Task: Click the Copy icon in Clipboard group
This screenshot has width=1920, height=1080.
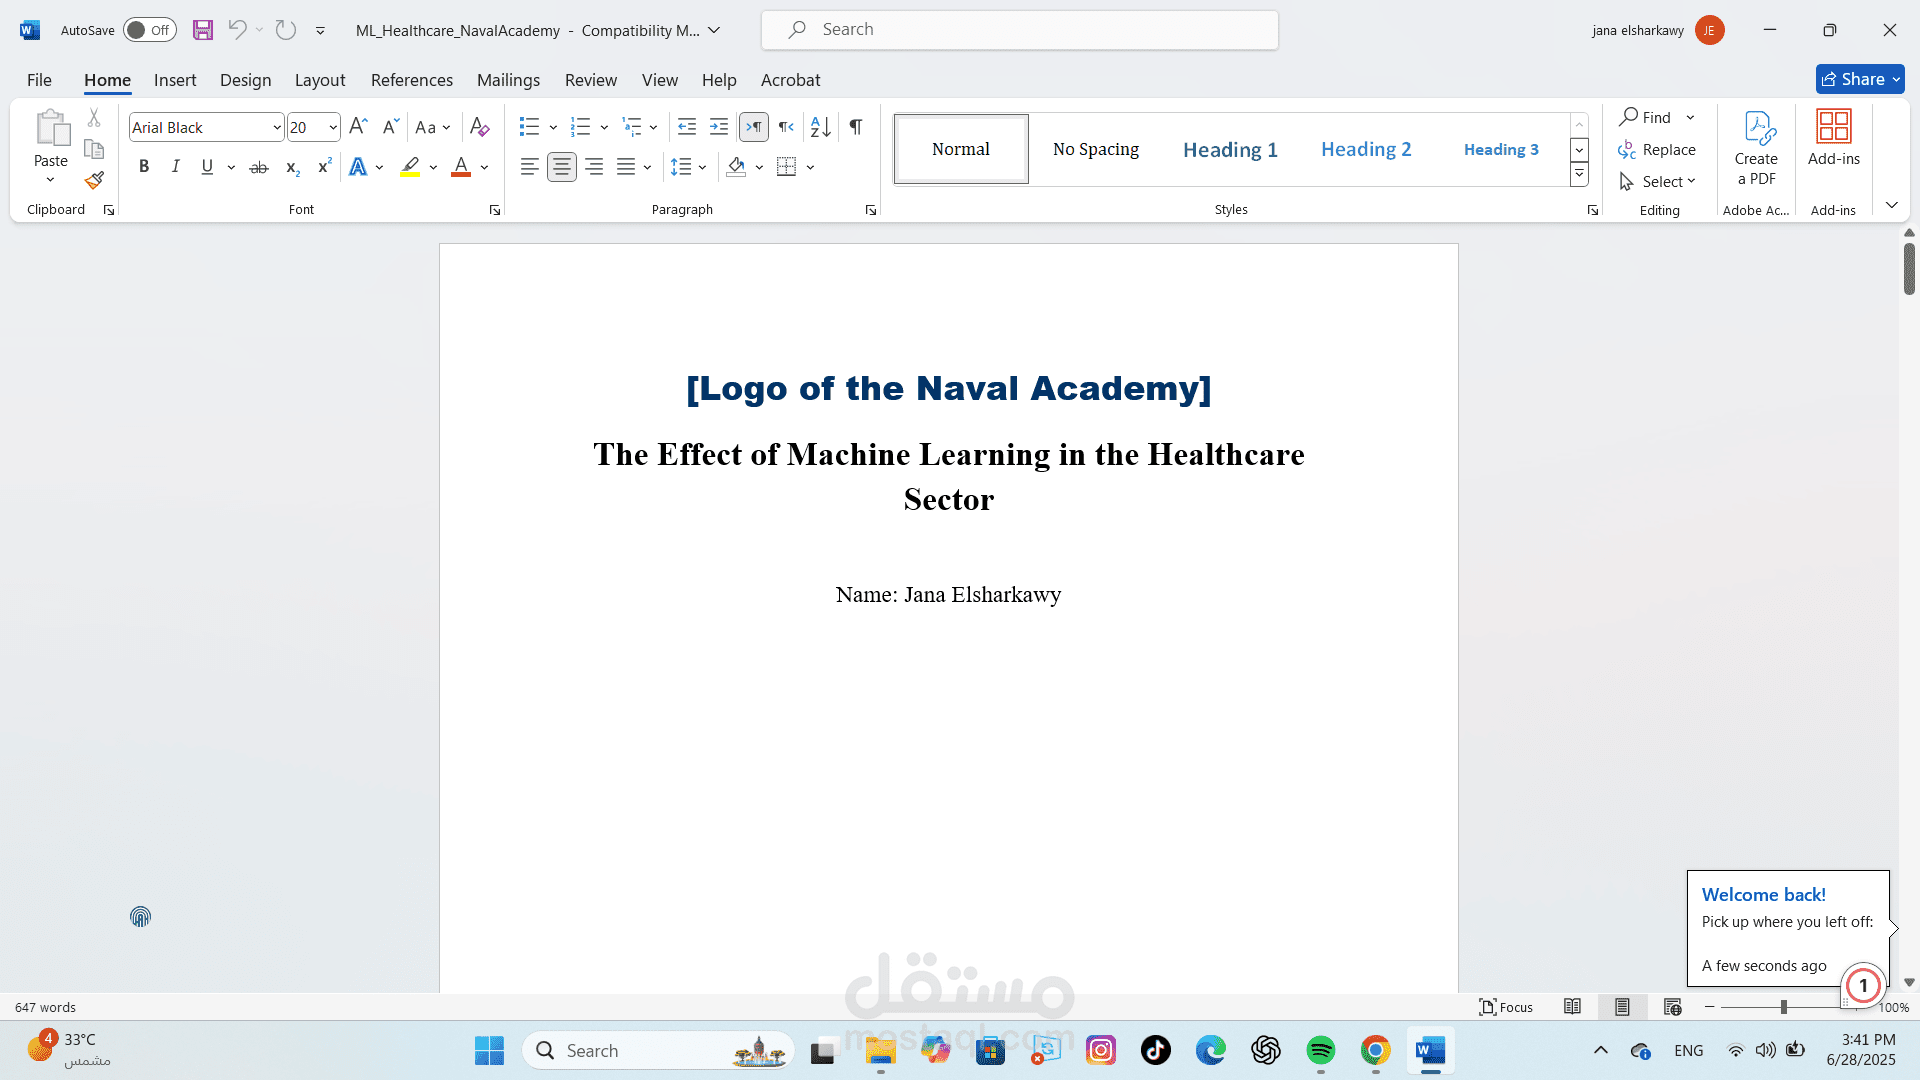Action: pyautogui.click(x=94, y=149)
